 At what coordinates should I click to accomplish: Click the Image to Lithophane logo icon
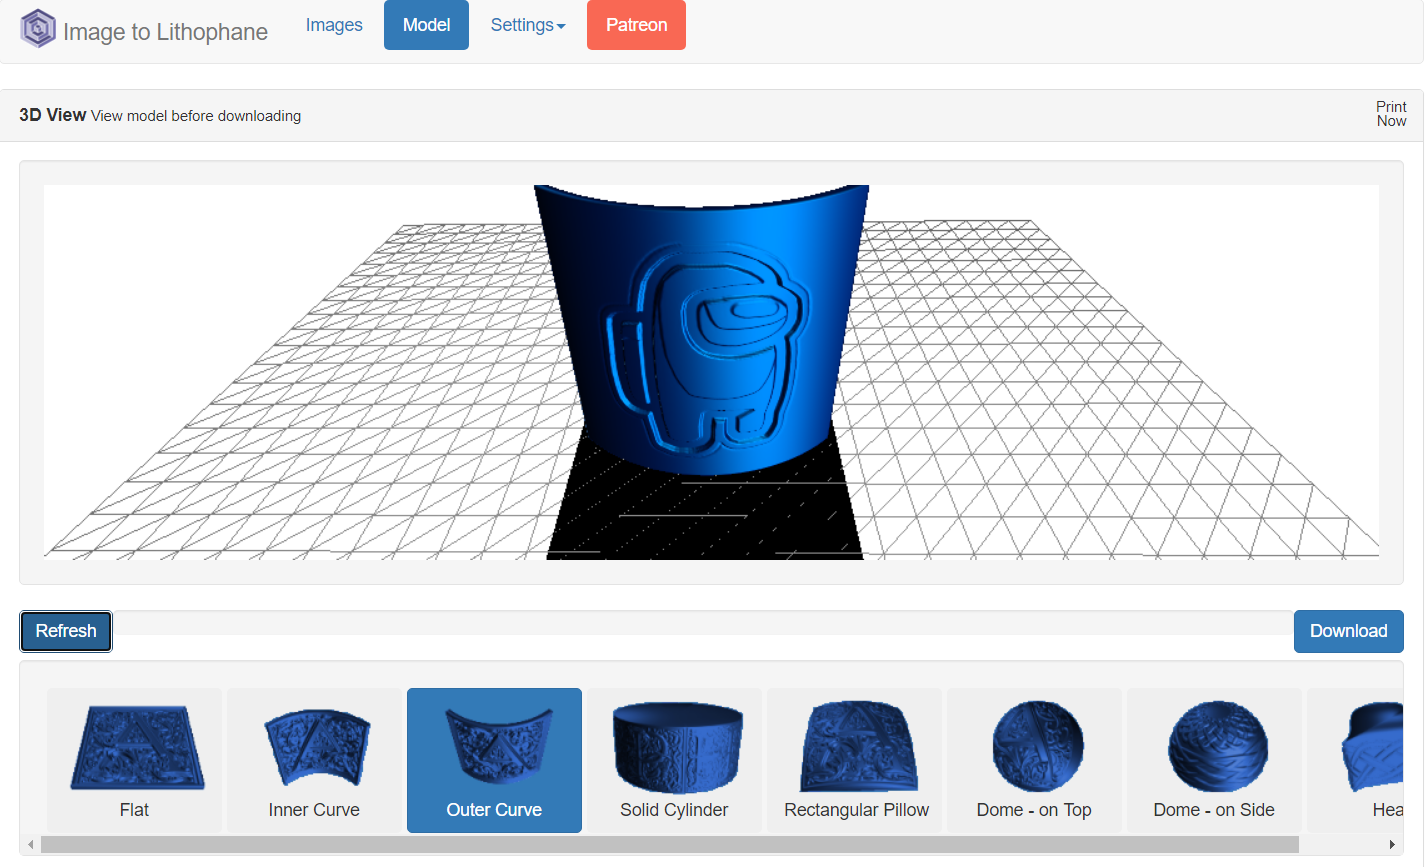(38, 28)
